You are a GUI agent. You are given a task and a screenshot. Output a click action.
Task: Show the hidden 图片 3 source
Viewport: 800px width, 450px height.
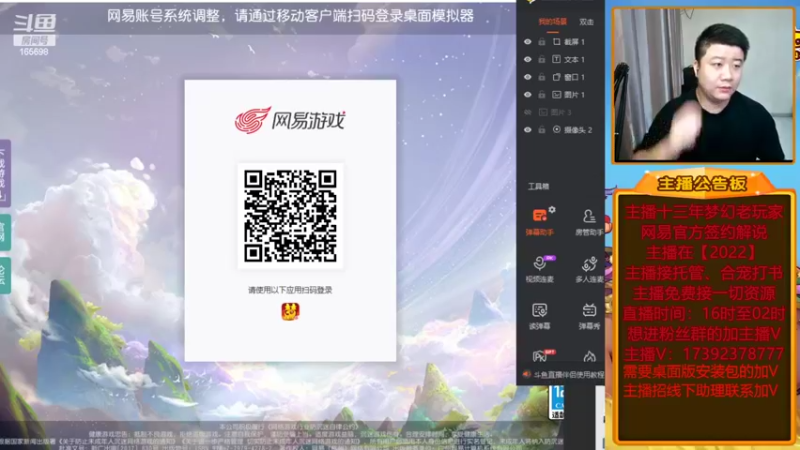(528, 112)
